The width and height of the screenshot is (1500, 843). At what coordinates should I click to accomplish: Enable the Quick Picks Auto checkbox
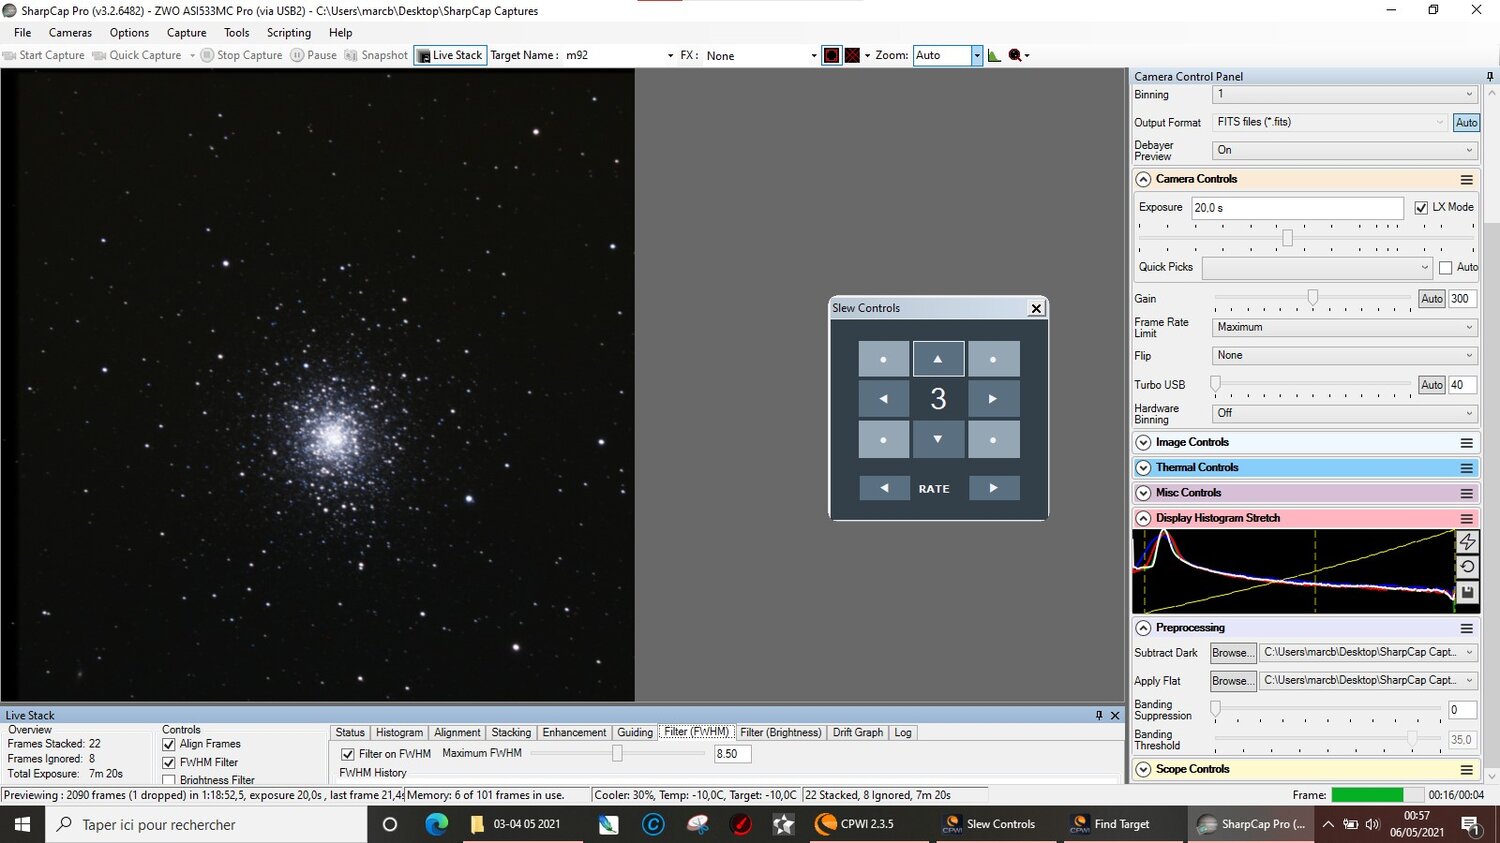click(x=1445, y=267)
